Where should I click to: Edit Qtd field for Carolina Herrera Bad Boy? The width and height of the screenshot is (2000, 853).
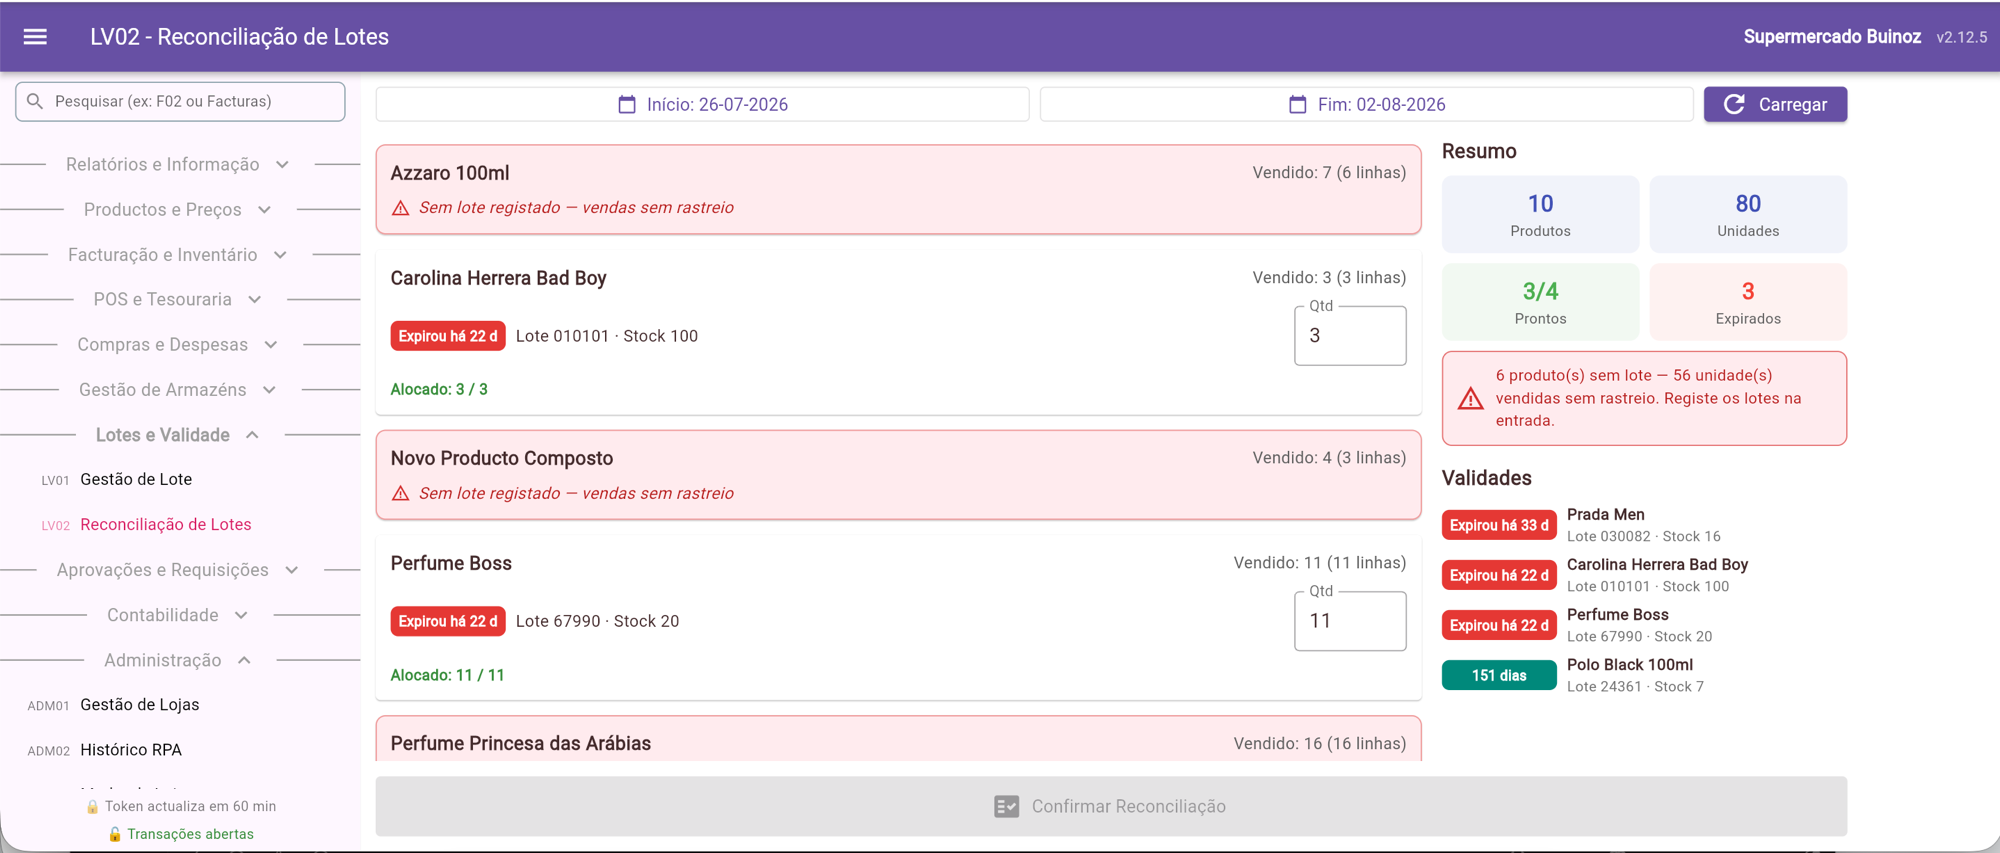pyautogui.click(x=1350, y=336)
